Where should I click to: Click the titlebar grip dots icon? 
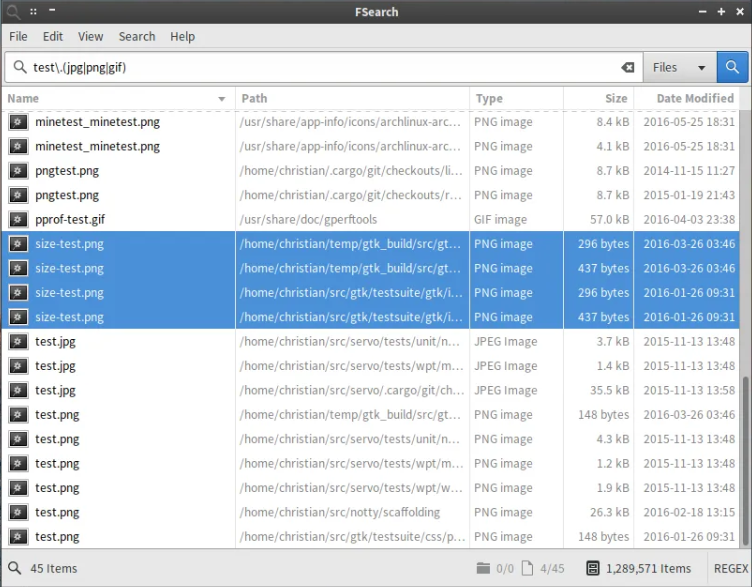click(33, 12)
